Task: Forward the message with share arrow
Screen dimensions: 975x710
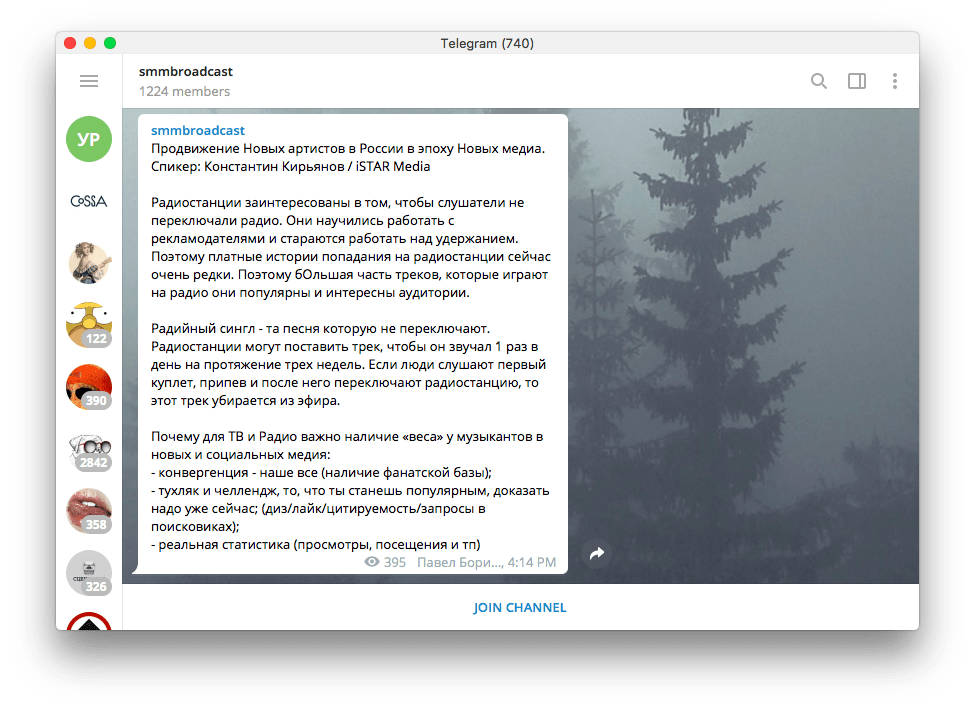Action: pos(597,553)
